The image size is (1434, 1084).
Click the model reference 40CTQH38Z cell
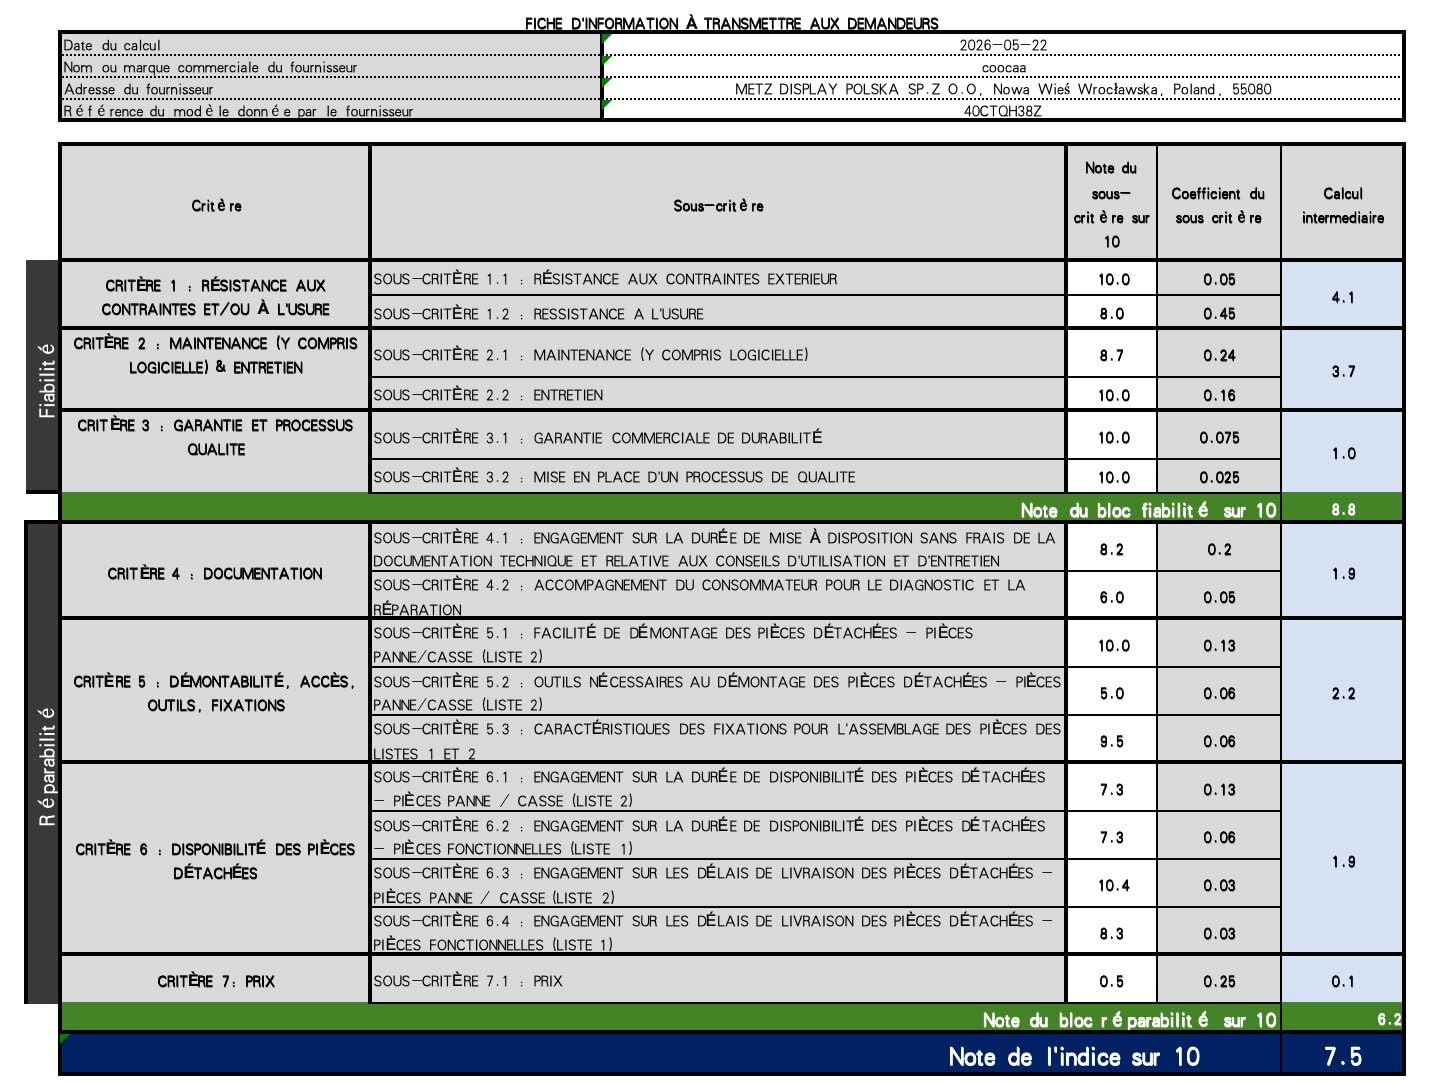[x=1003, y=111]
